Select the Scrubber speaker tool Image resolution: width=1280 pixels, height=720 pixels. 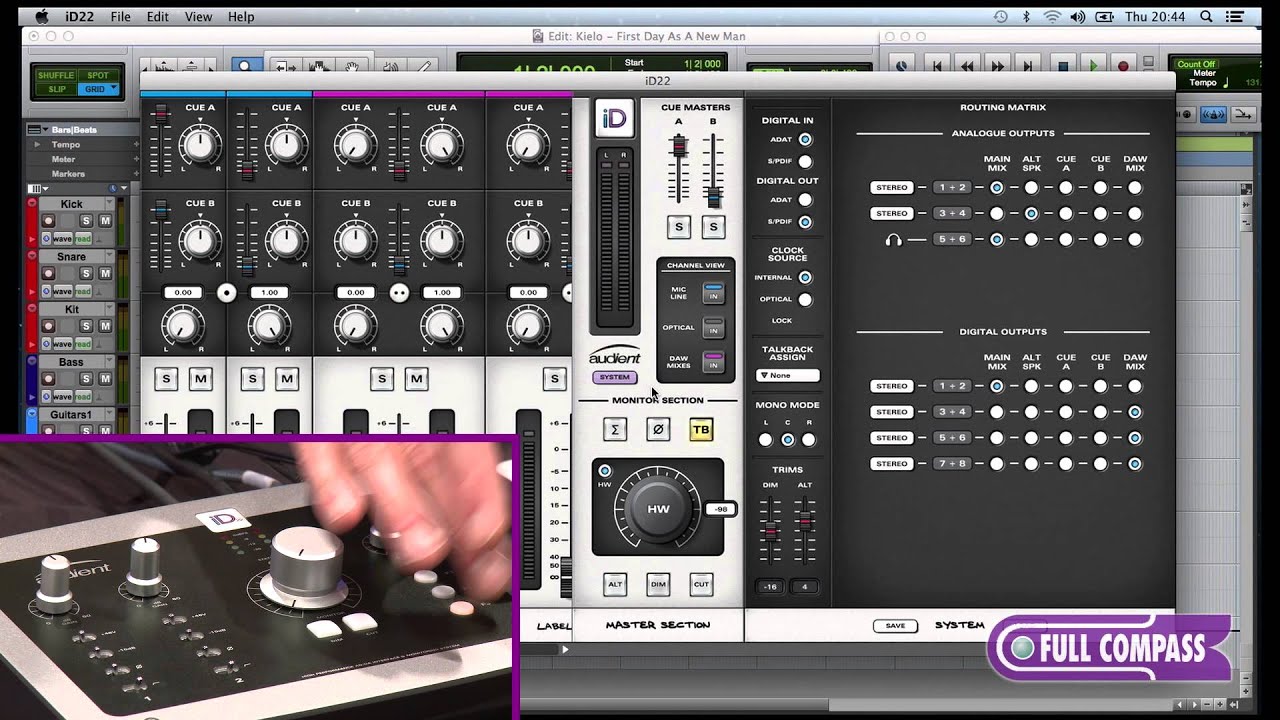click(390, 66)
